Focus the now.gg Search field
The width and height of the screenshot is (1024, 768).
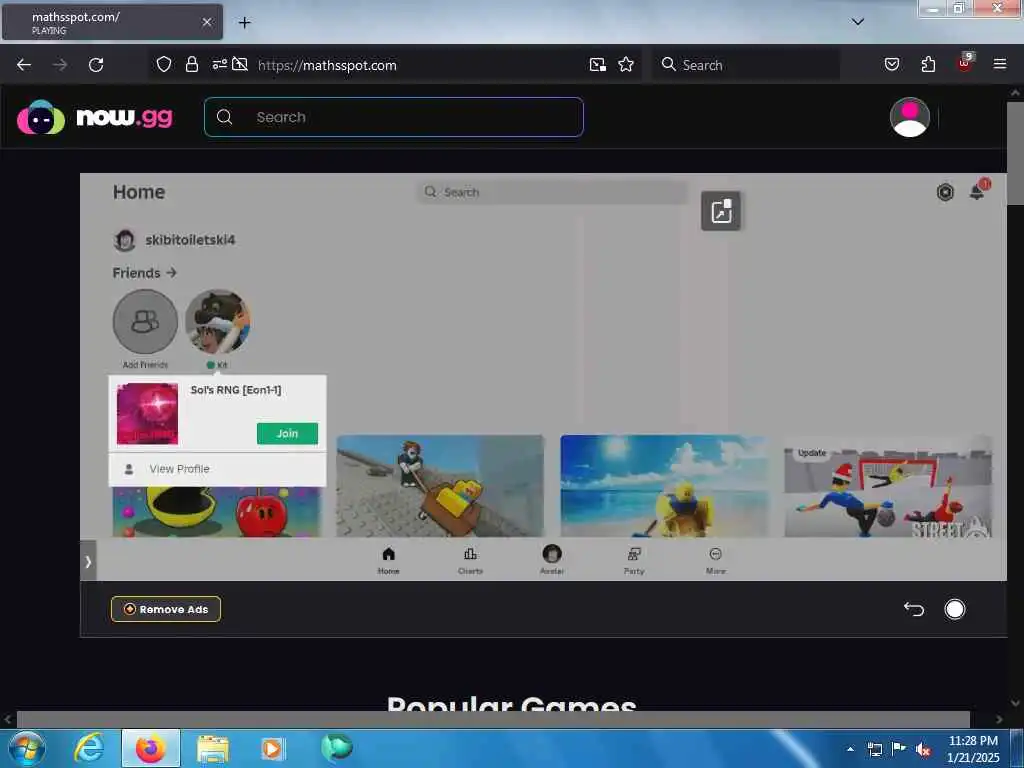[394, 117]
